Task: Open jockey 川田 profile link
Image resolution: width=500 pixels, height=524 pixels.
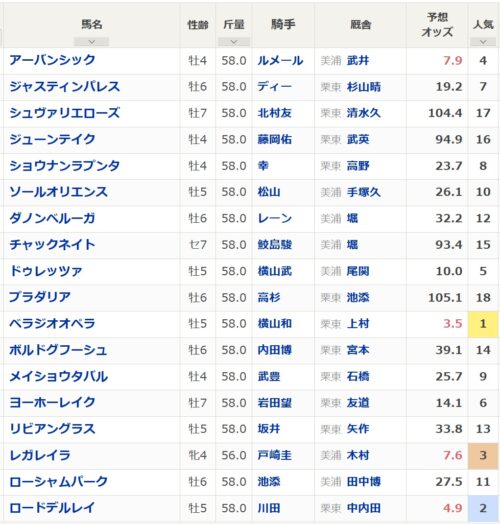Action: point(269,508)
